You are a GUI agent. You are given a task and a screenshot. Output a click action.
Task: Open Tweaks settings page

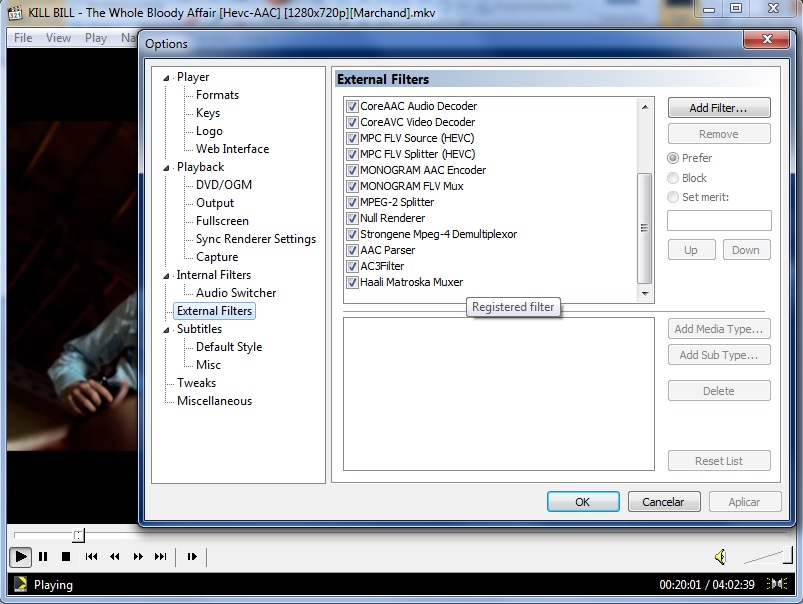[x=196, y=383]
